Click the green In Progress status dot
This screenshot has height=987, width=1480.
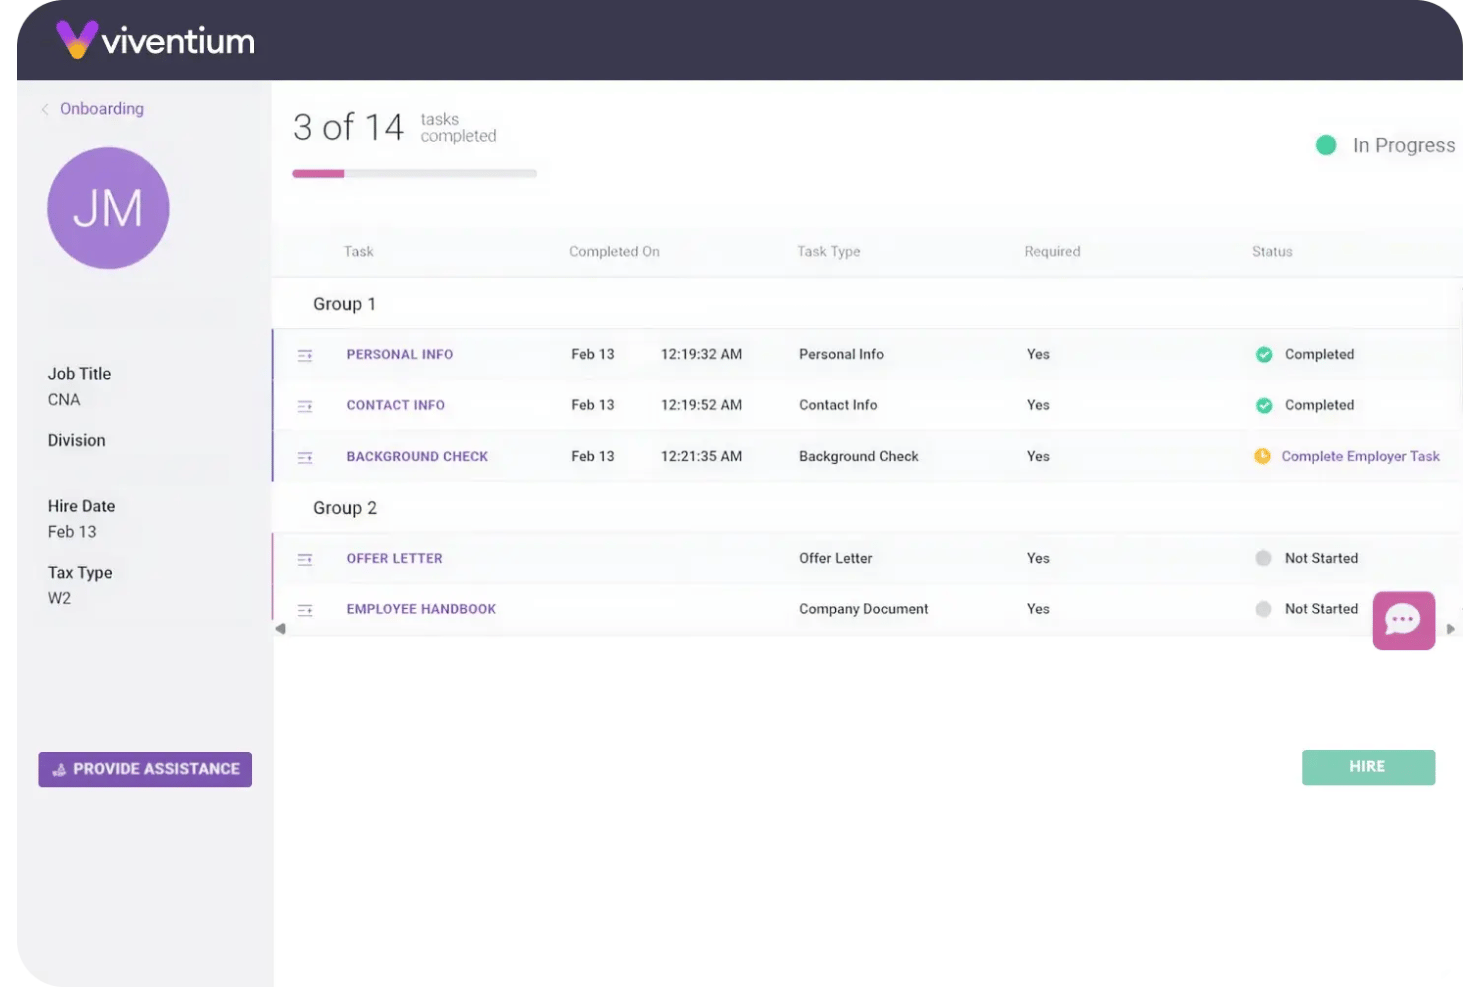pyautogui.click(x=1326, y=145)
